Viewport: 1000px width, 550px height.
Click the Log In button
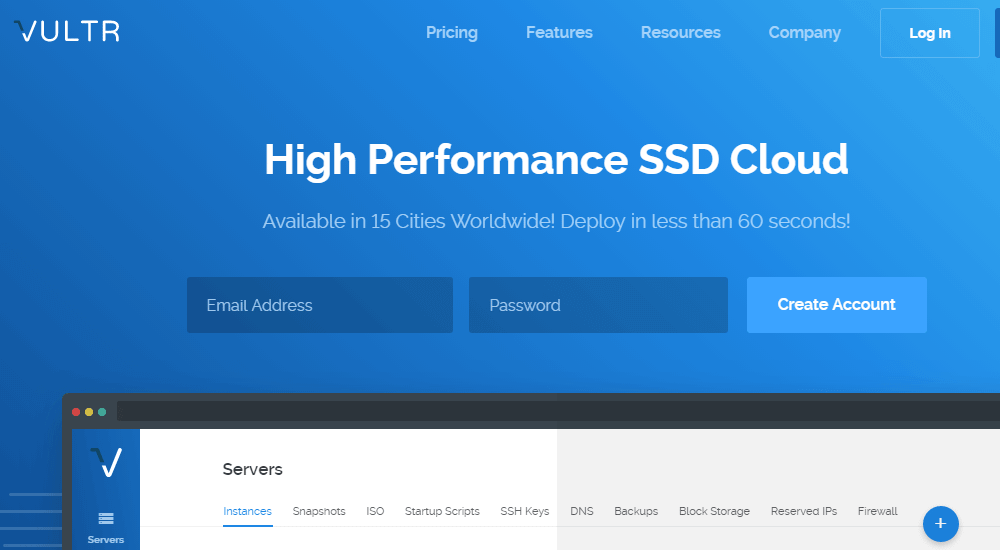coord(929,33)
